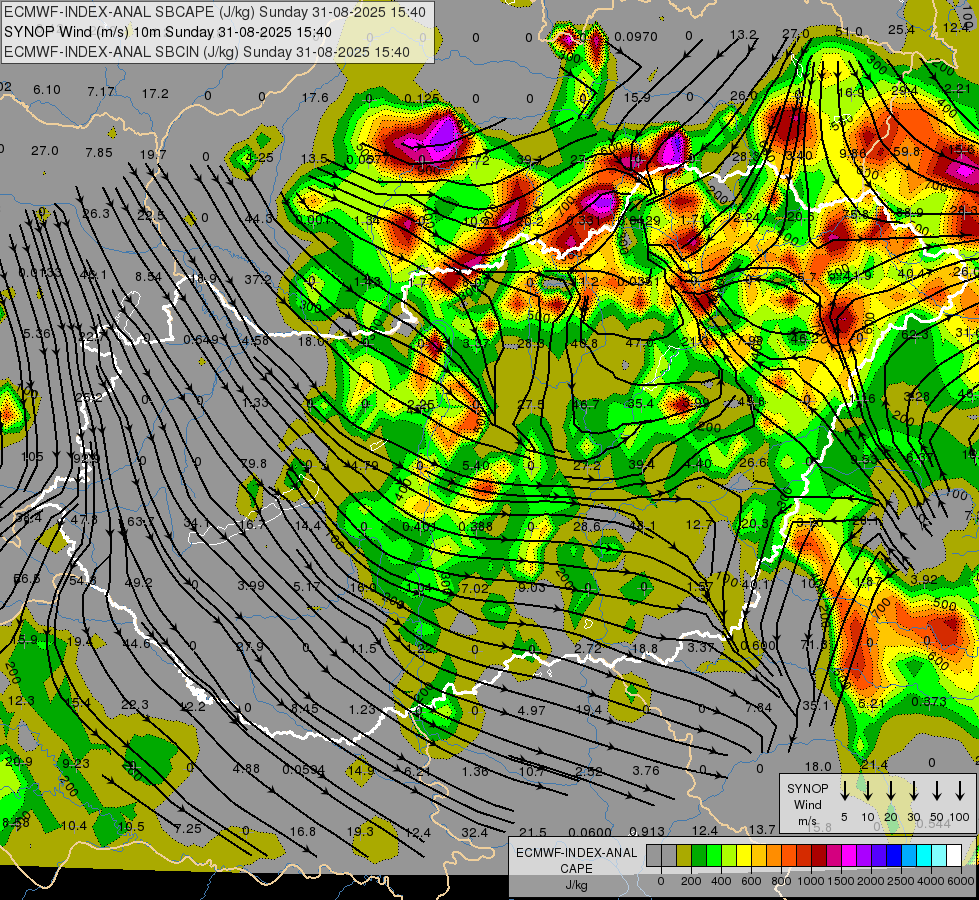This screenshot has height=900, width=979.
Task: Click the map value '17.6'
Action: tap(315, 97)
